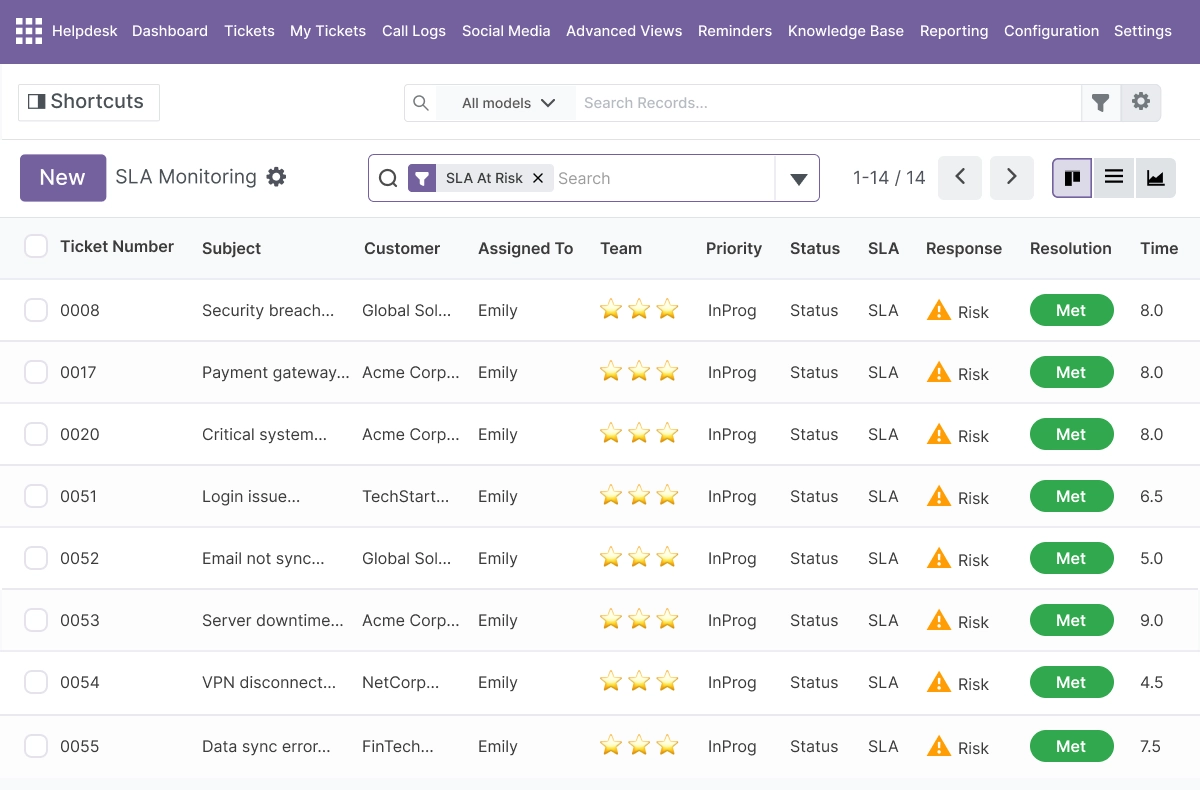1200x790 pixels.
Task: Sort by Ticket Number column header
Action: tap(117, 246)
